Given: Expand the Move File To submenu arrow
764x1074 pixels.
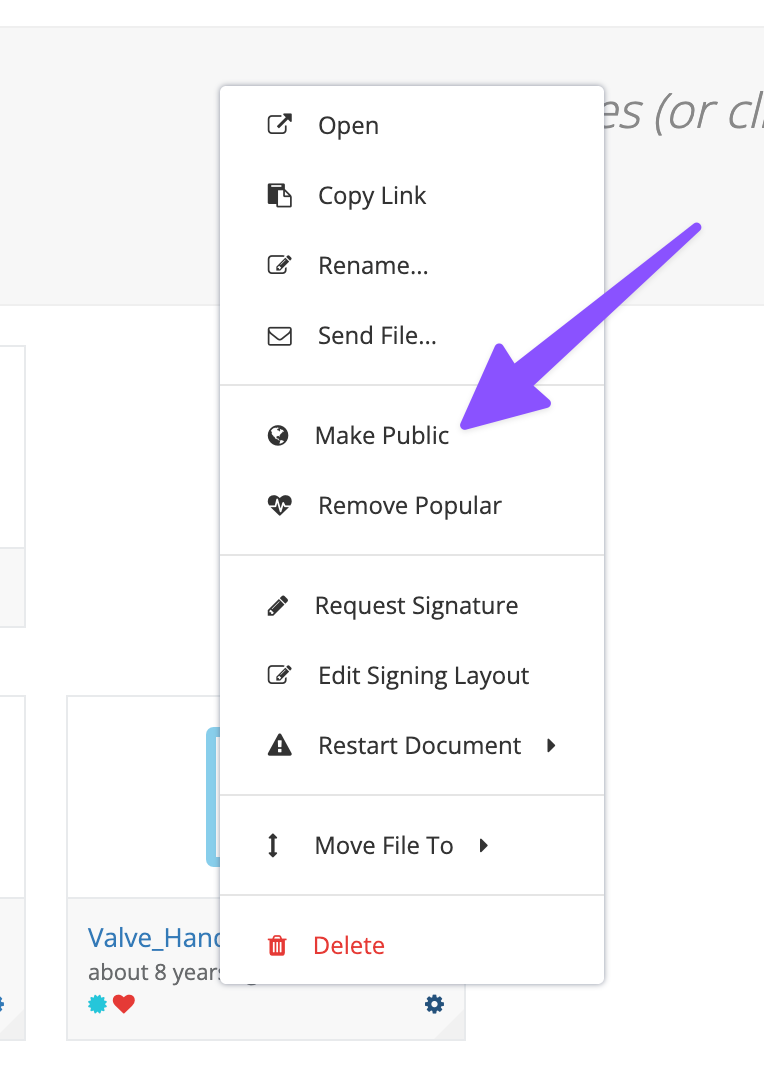Looking at the screenshot, I should click(x=484, y=846).
